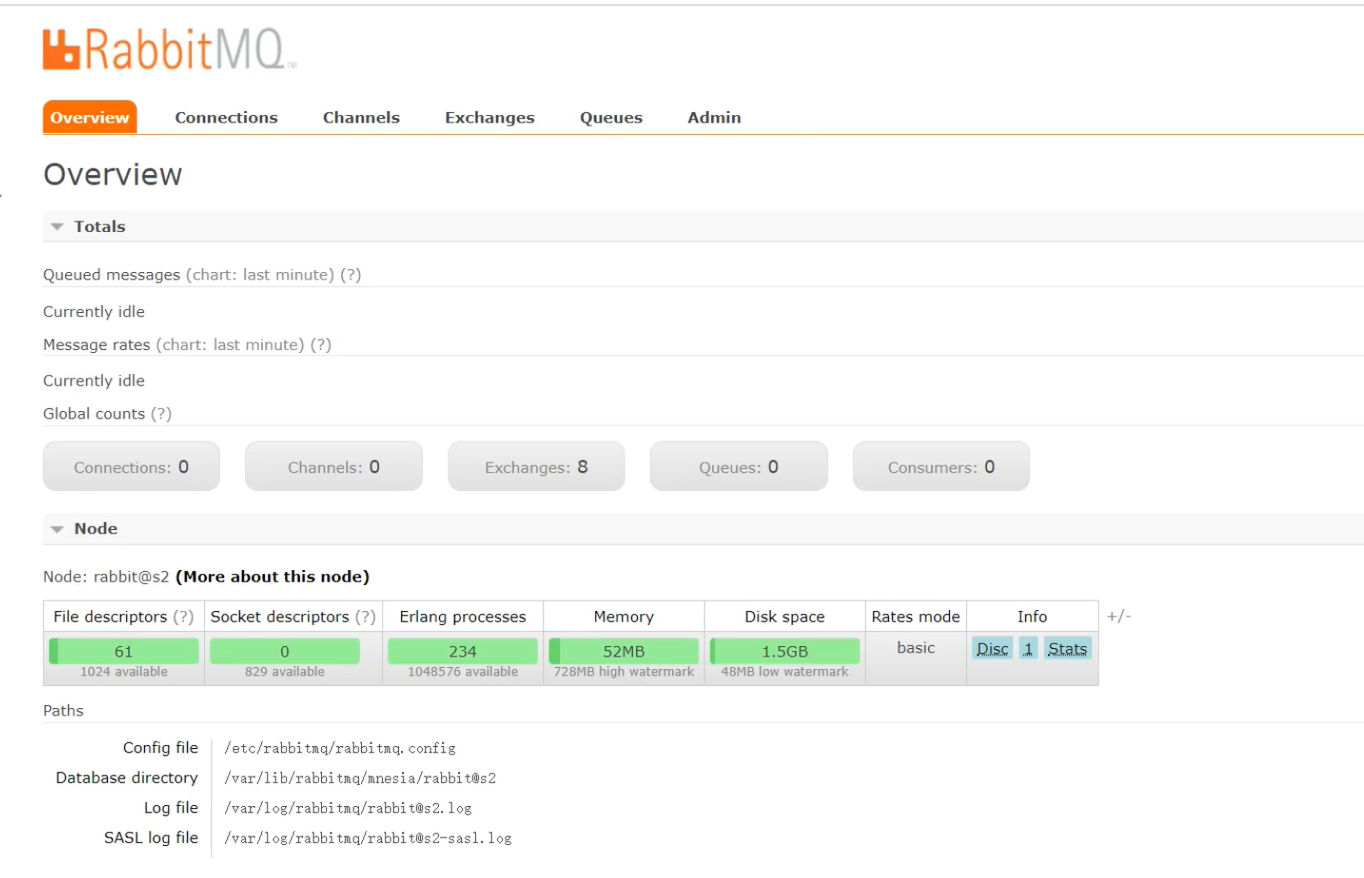The width and height of the screenshot is (1364, 878).
Task: Click the Info column header
Action: click(x=1032, y=617)
